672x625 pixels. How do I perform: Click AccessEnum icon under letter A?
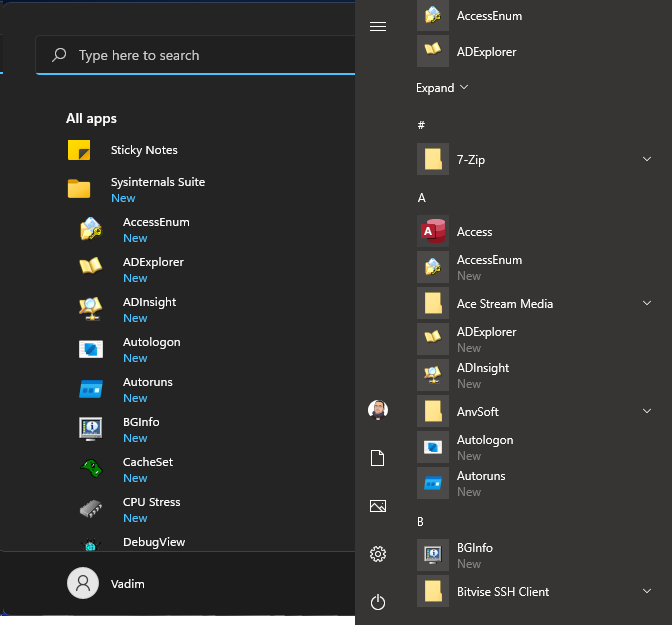[x=433, y=267]
